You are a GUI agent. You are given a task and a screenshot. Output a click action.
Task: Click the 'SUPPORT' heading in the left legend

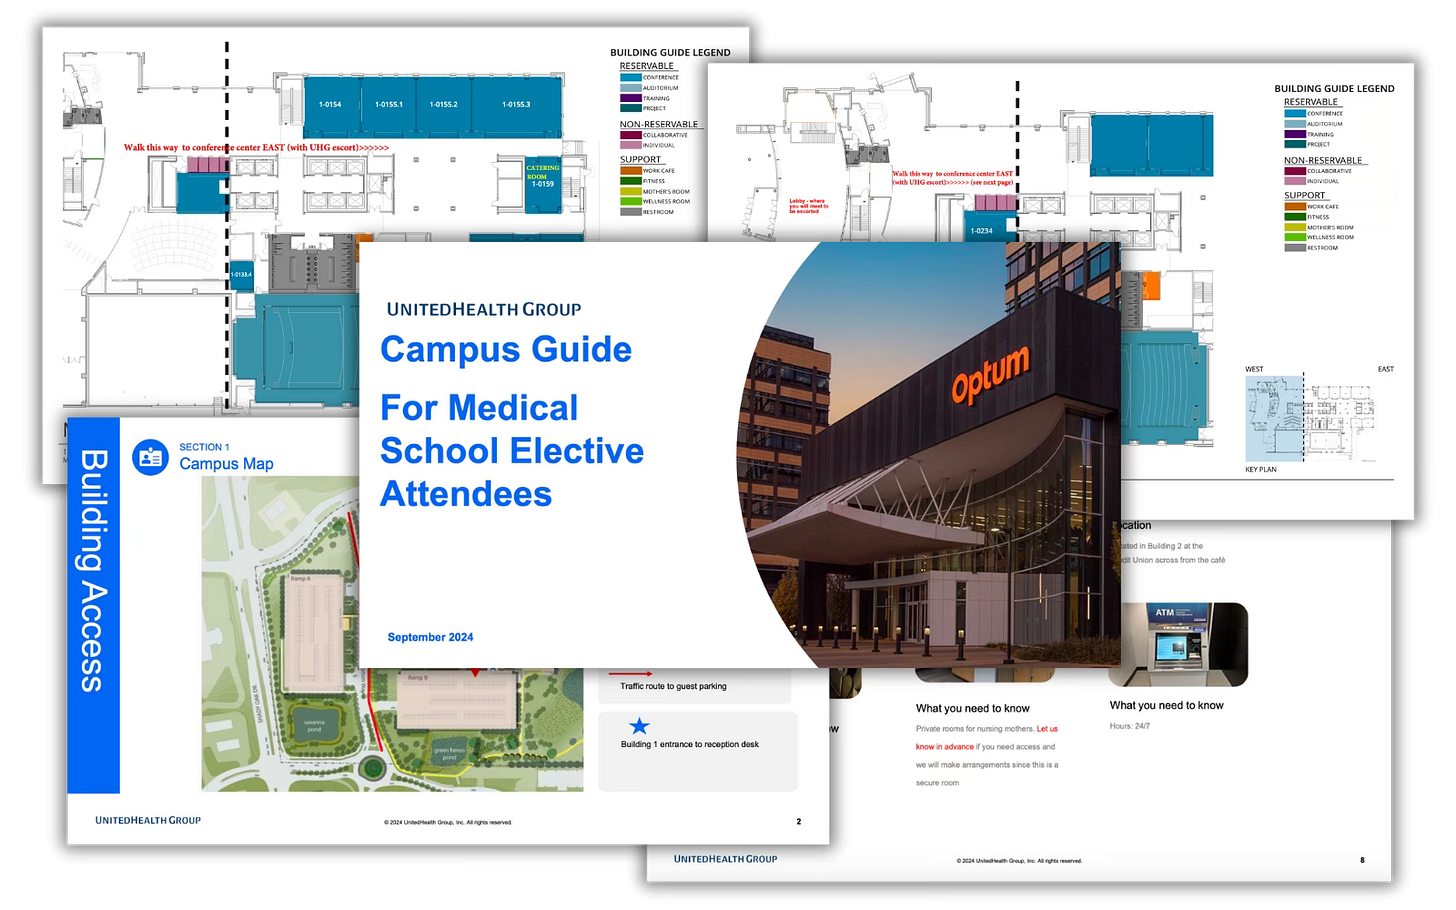click(640, 160)
